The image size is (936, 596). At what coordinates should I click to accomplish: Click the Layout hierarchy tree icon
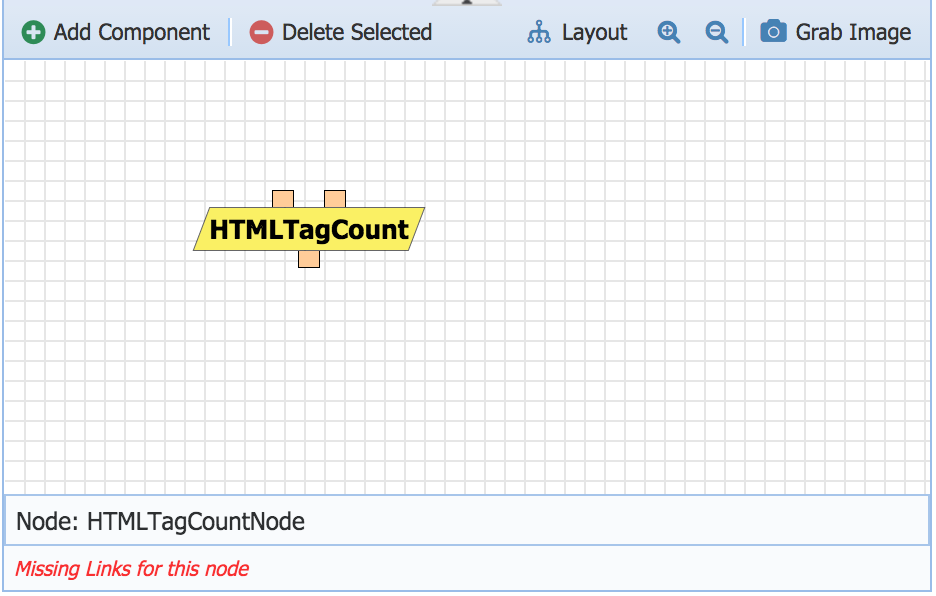(539, 33)
